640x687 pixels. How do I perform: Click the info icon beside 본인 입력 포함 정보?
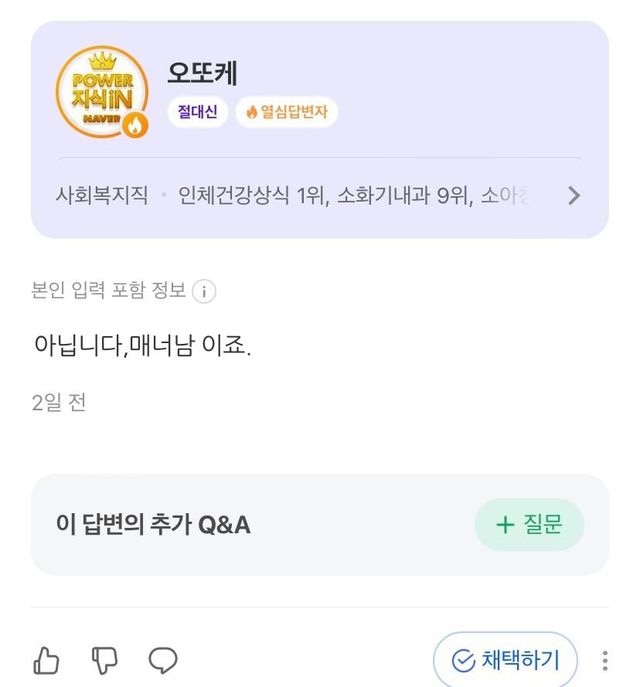204,292
